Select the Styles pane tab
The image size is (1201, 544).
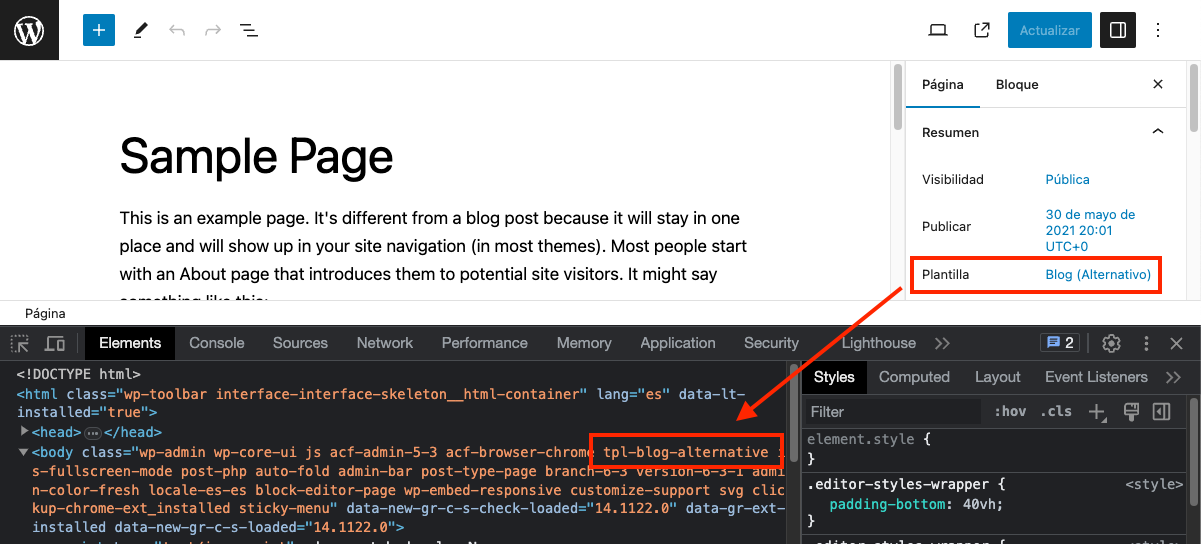click(x=834, y=377)
